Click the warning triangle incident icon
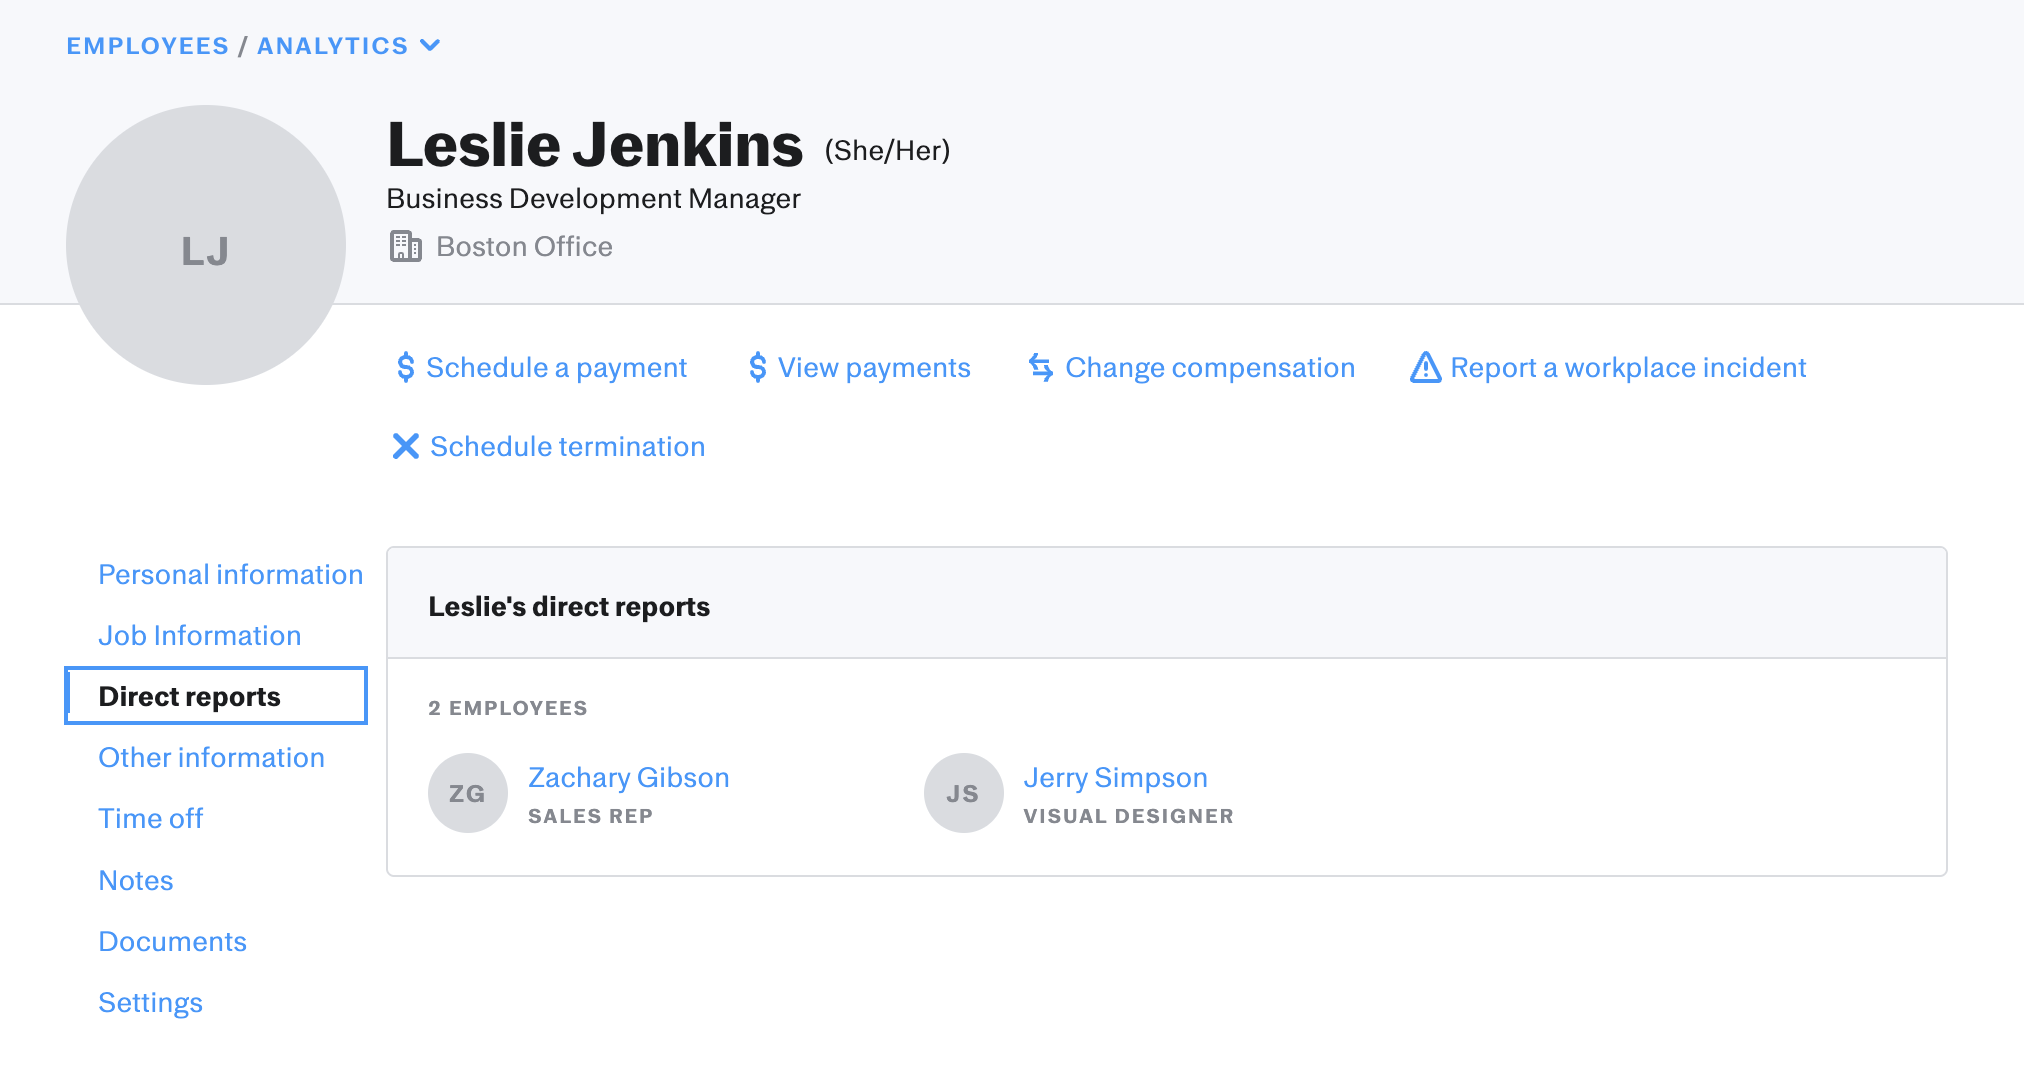Image resolution: width=2024 pixels, height=1084 pixels. 1425,368
